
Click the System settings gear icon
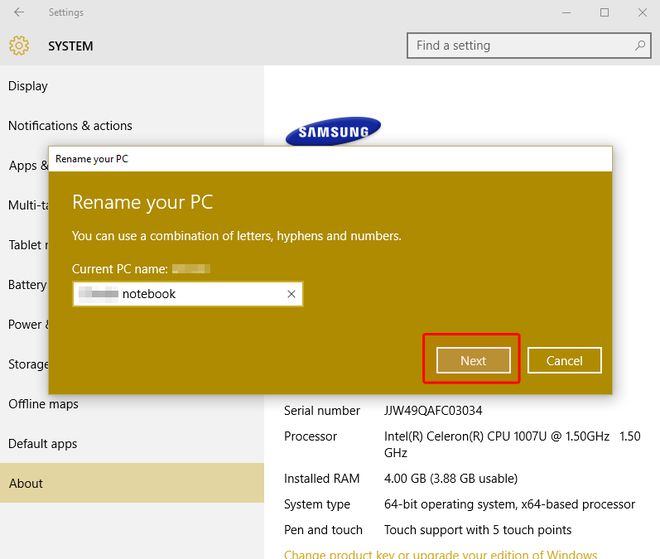click(x=19, y=45)
